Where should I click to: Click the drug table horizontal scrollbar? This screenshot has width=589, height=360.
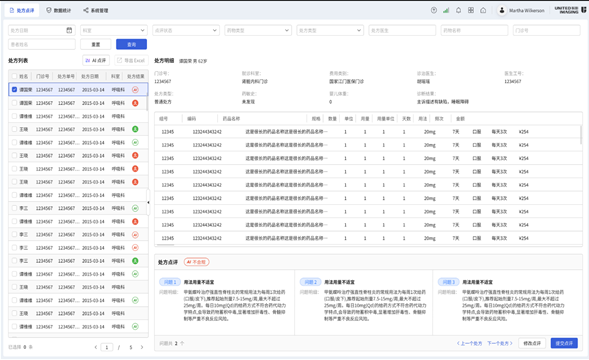click(x=165, y=245)
